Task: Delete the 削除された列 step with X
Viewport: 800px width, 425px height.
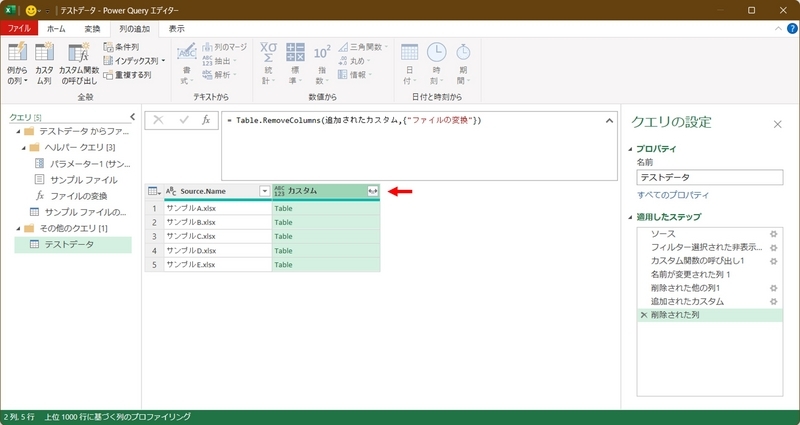Action: point(643,315)
